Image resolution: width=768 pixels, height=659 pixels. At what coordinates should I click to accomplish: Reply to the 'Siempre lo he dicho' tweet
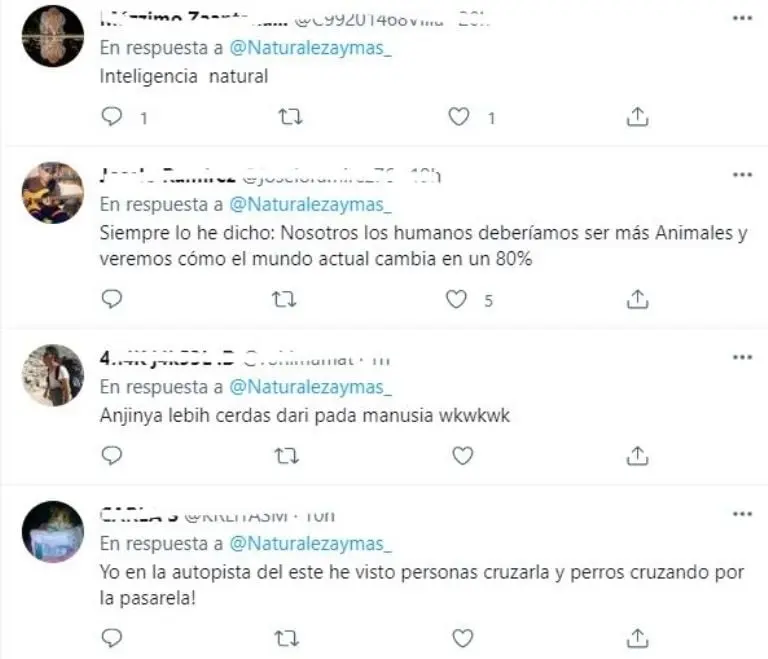pos(112,299)
